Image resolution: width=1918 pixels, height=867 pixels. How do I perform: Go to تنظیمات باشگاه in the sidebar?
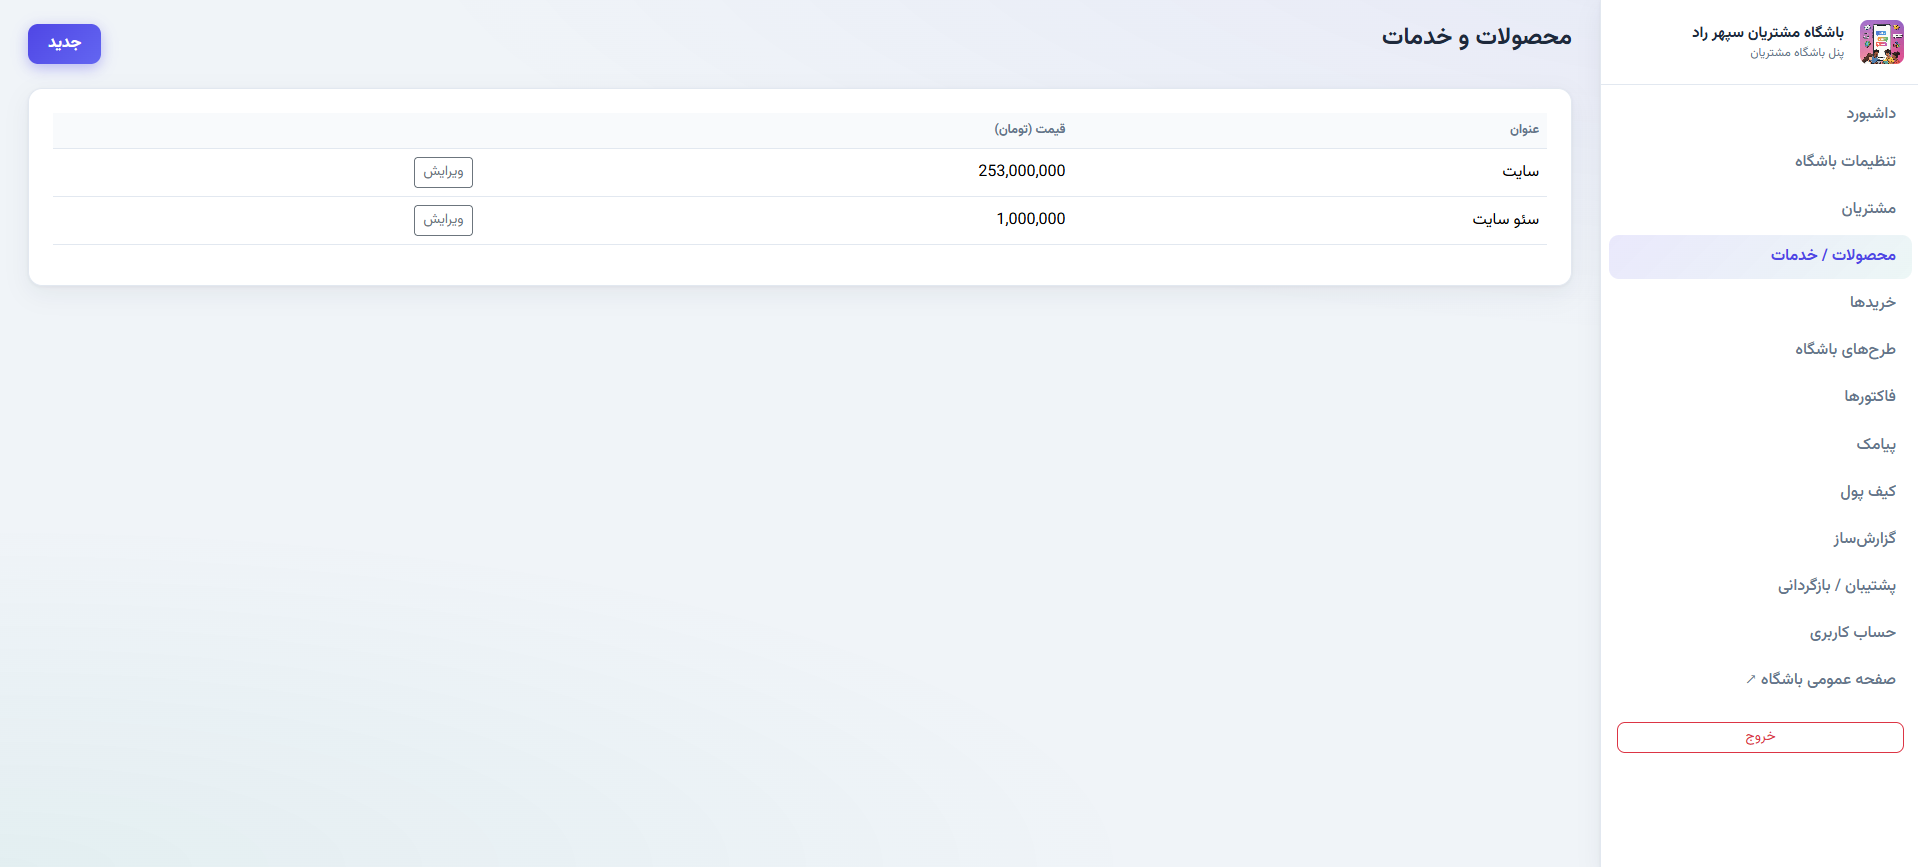coord(1760,161)
